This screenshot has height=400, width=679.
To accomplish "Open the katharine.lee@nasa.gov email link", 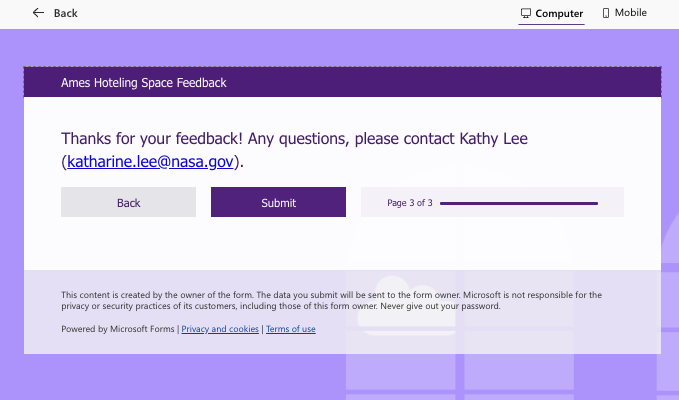I will point(151,161).
